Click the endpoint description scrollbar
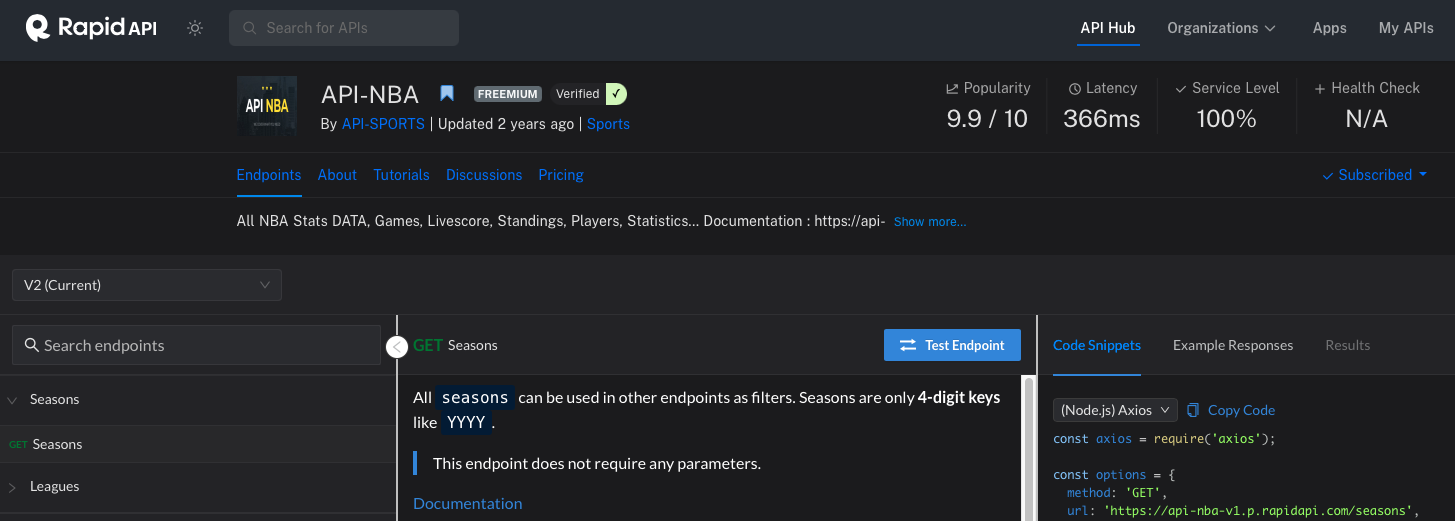 click(1027, 448)
